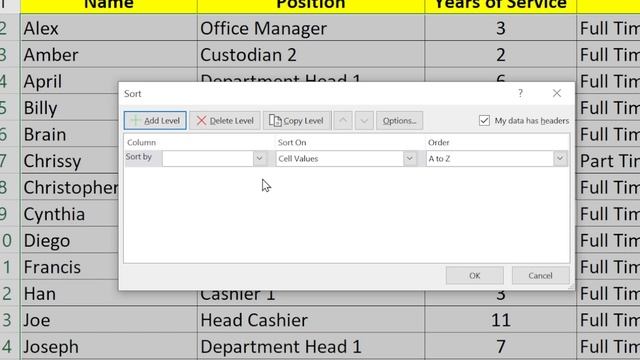Select cell containing Christopher

point(69,187)
